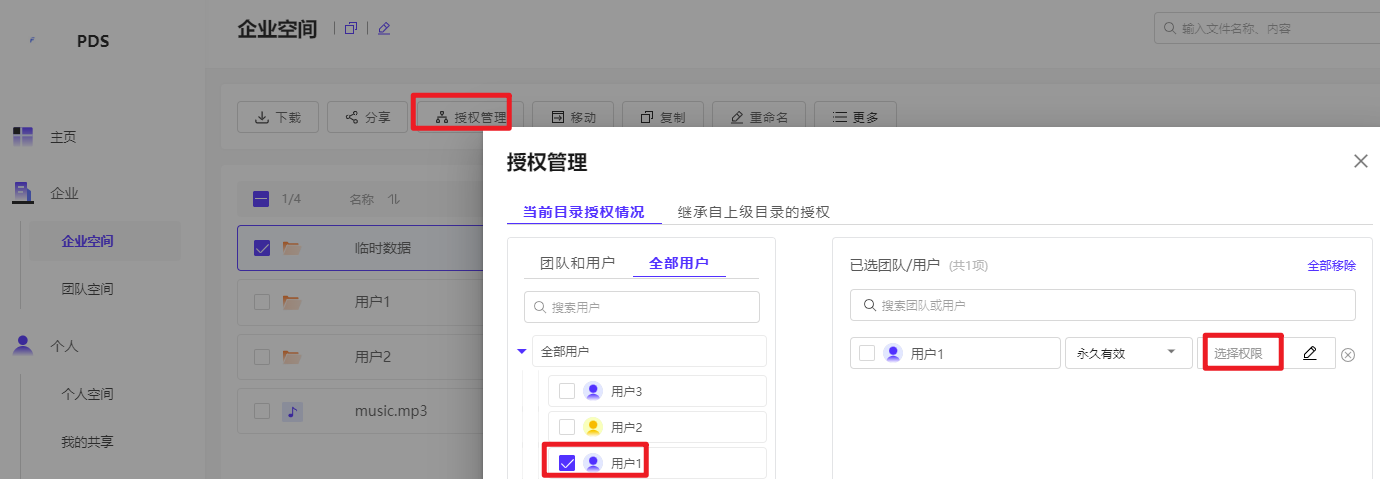Open the 永久有效 validity dropdown
This screenshot has width=1380, height=479.
click(1127, 353)
